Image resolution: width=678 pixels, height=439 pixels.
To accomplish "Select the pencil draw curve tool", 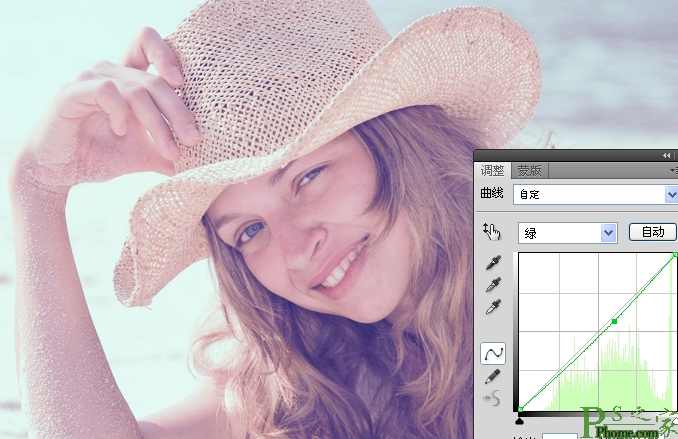I will coord(493,376).
